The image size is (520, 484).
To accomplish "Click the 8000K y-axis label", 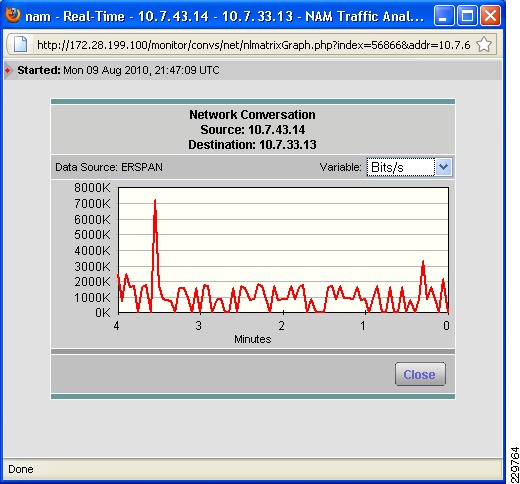I will point(92,188).
